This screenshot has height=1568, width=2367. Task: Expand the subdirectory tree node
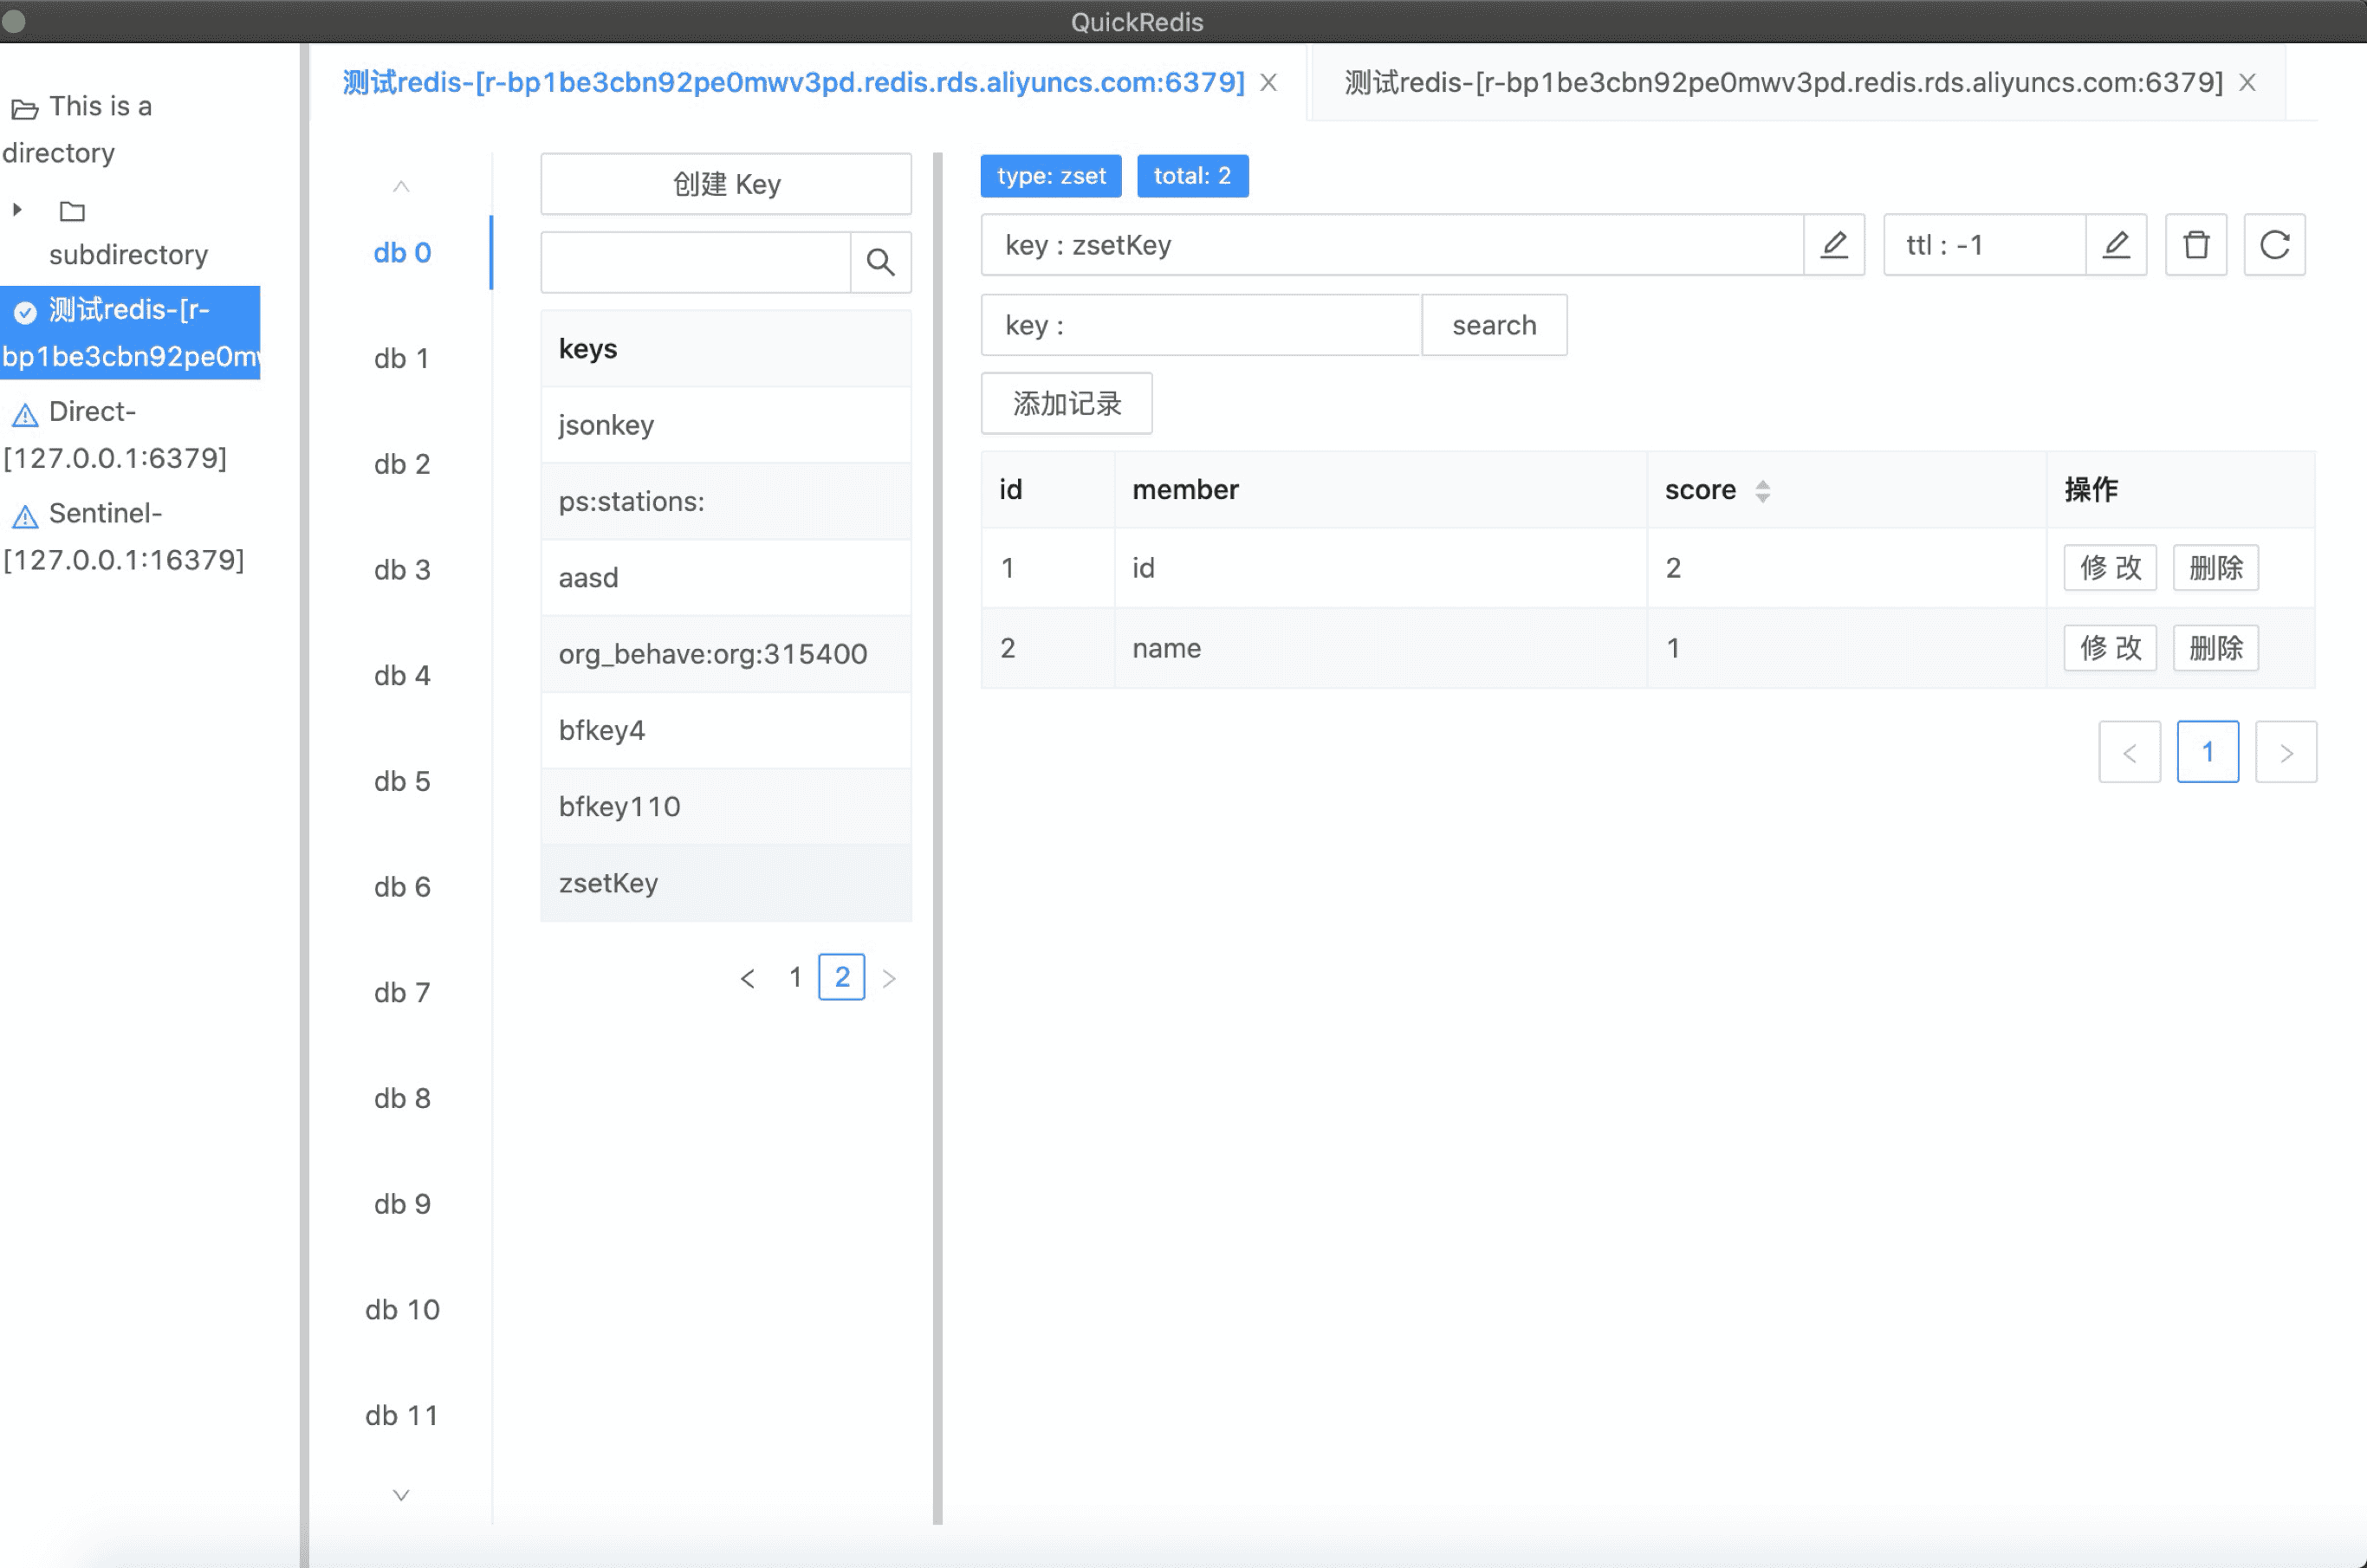coord(17,210)
